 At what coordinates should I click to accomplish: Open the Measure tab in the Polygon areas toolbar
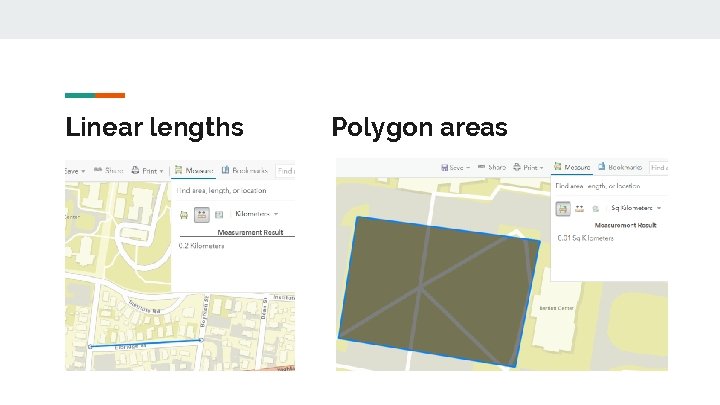pos(572,167)
